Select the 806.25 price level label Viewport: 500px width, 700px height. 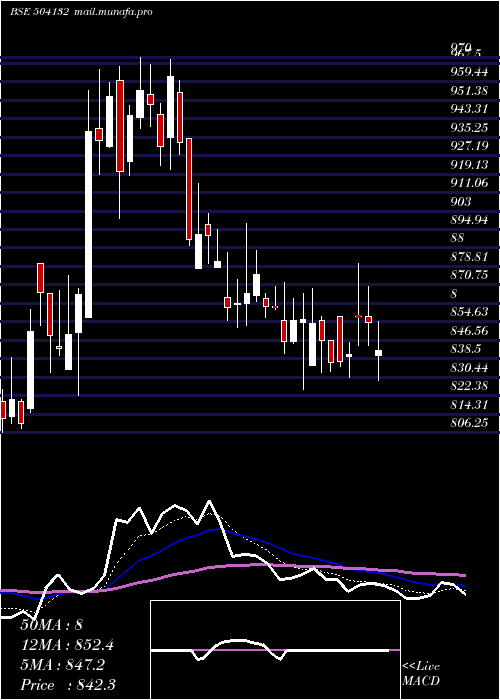[x=469, y=423]
